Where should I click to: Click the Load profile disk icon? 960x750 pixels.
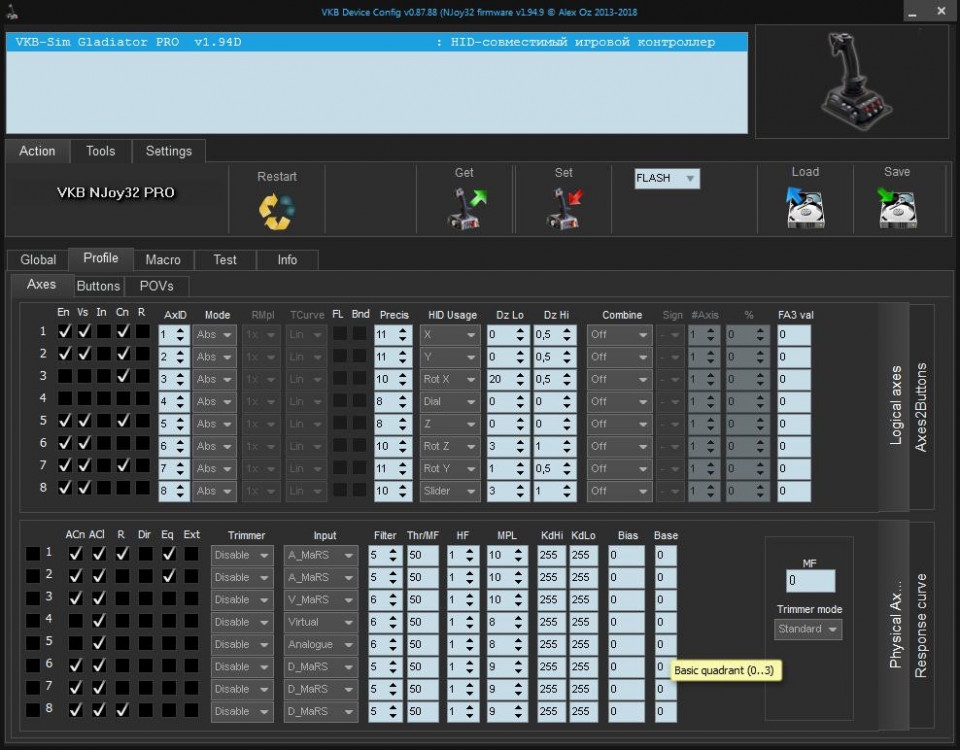[805, 208]
